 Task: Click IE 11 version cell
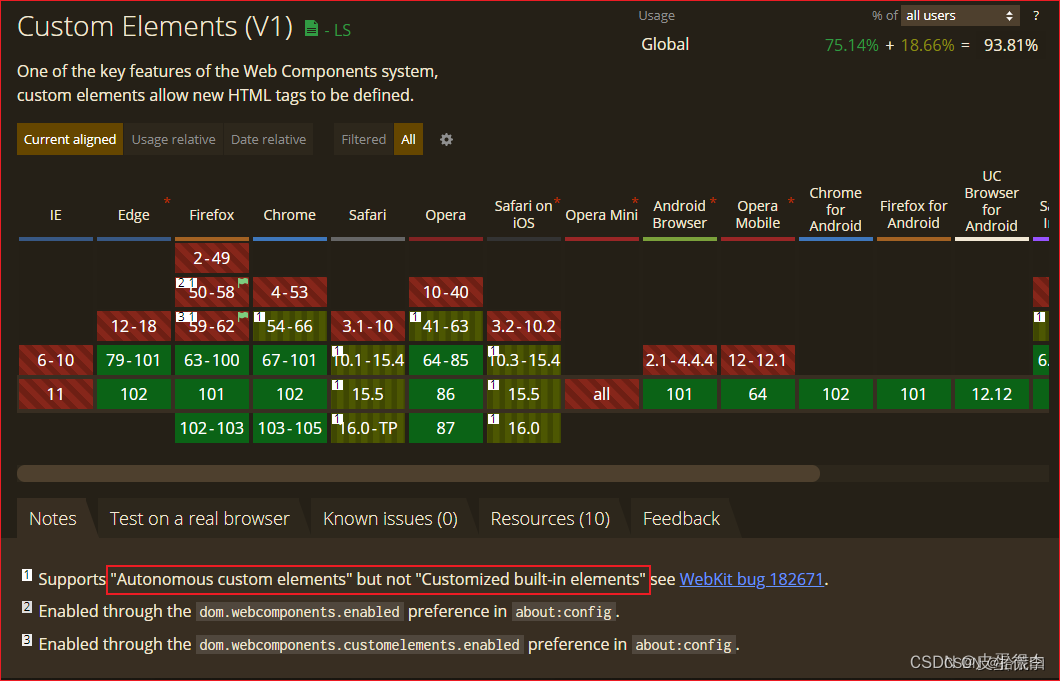pyautogui.click(x=55, y=394)
